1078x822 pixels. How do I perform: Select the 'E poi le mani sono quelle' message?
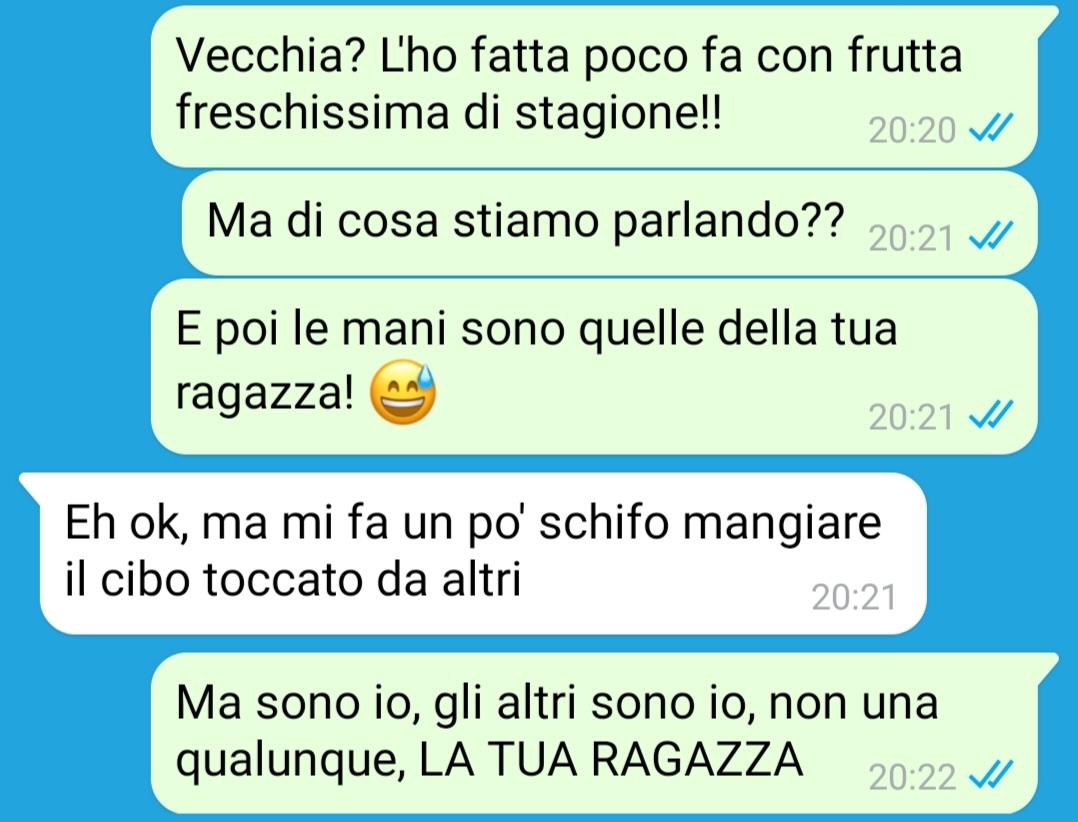click(594, 366)
